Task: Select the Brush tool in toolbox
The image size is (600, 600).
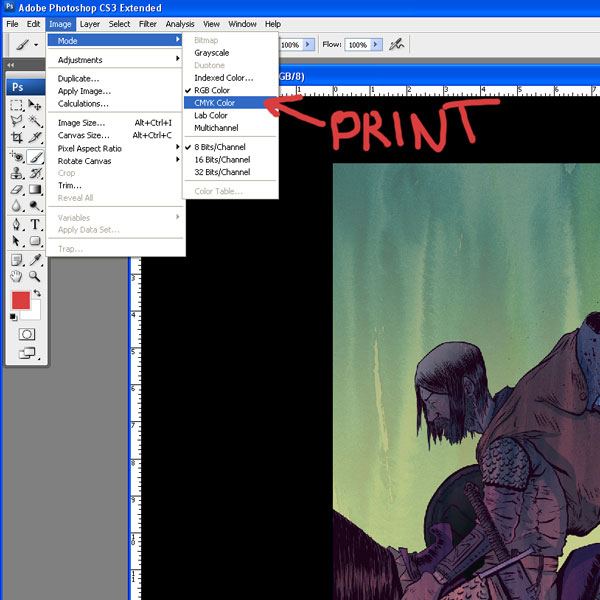Action: pos(35,157)
